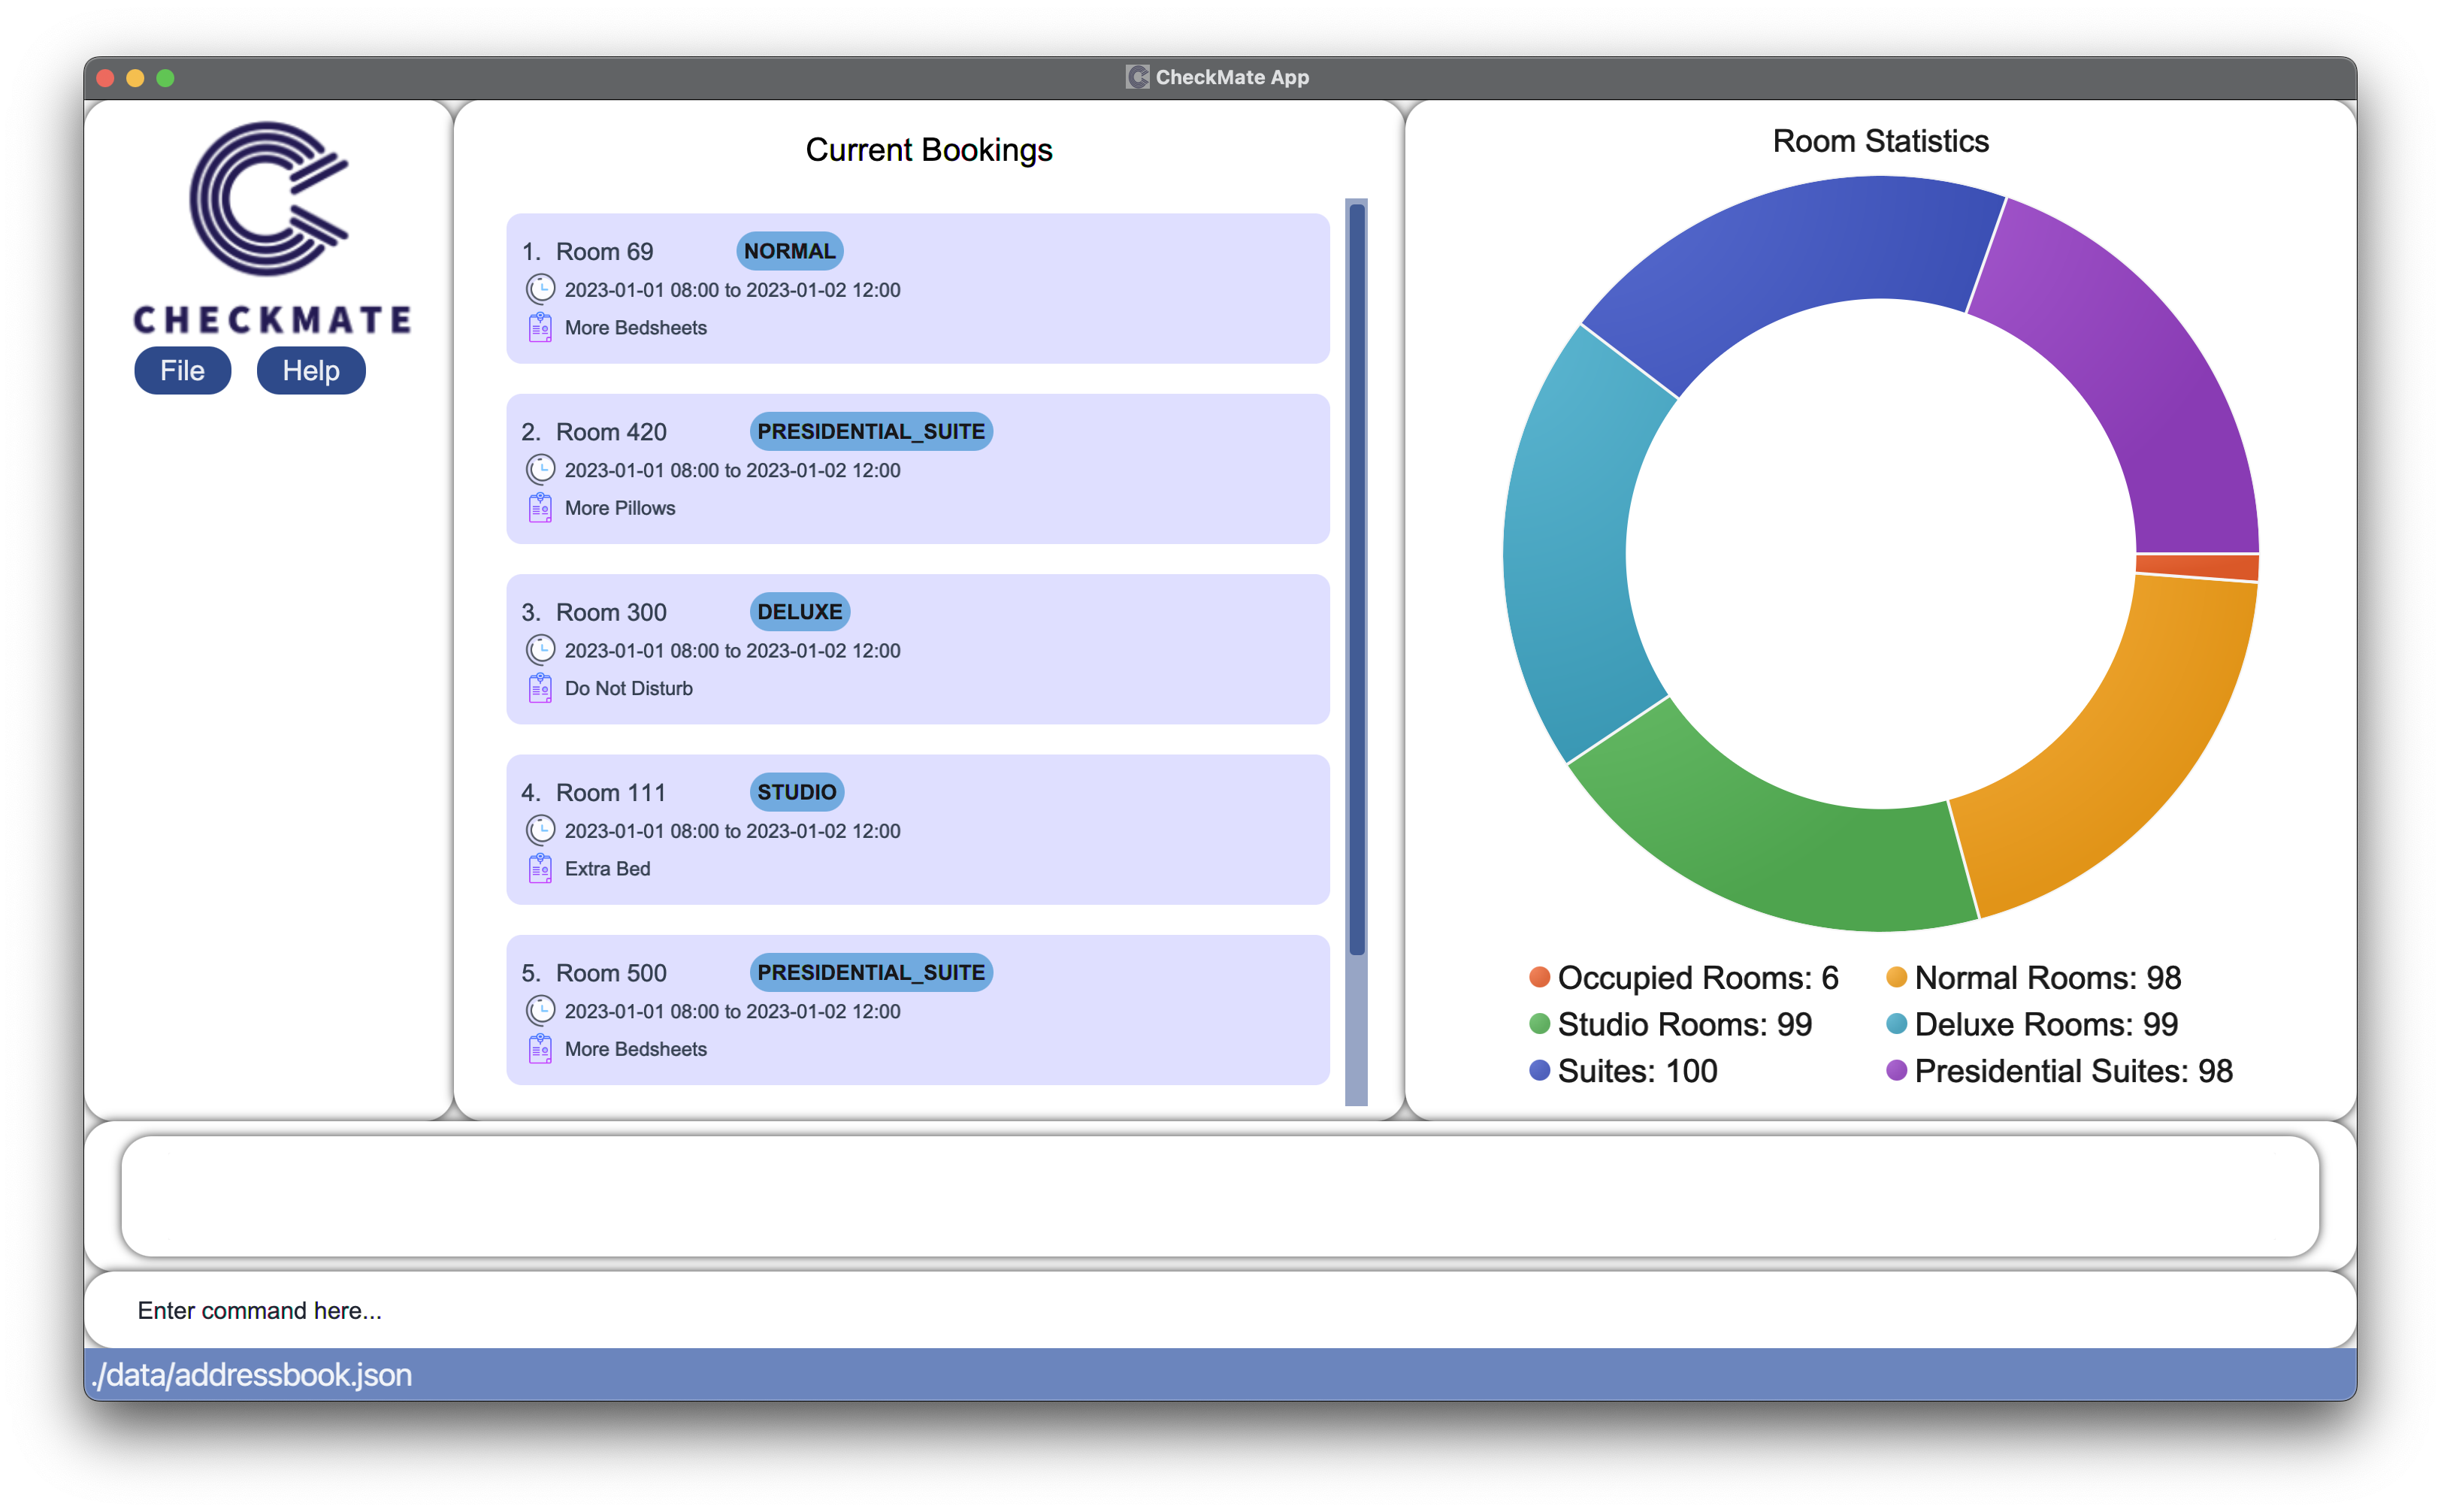
Task: Click the green Studio Rooms legend dot
Action: [1540, 1024]
